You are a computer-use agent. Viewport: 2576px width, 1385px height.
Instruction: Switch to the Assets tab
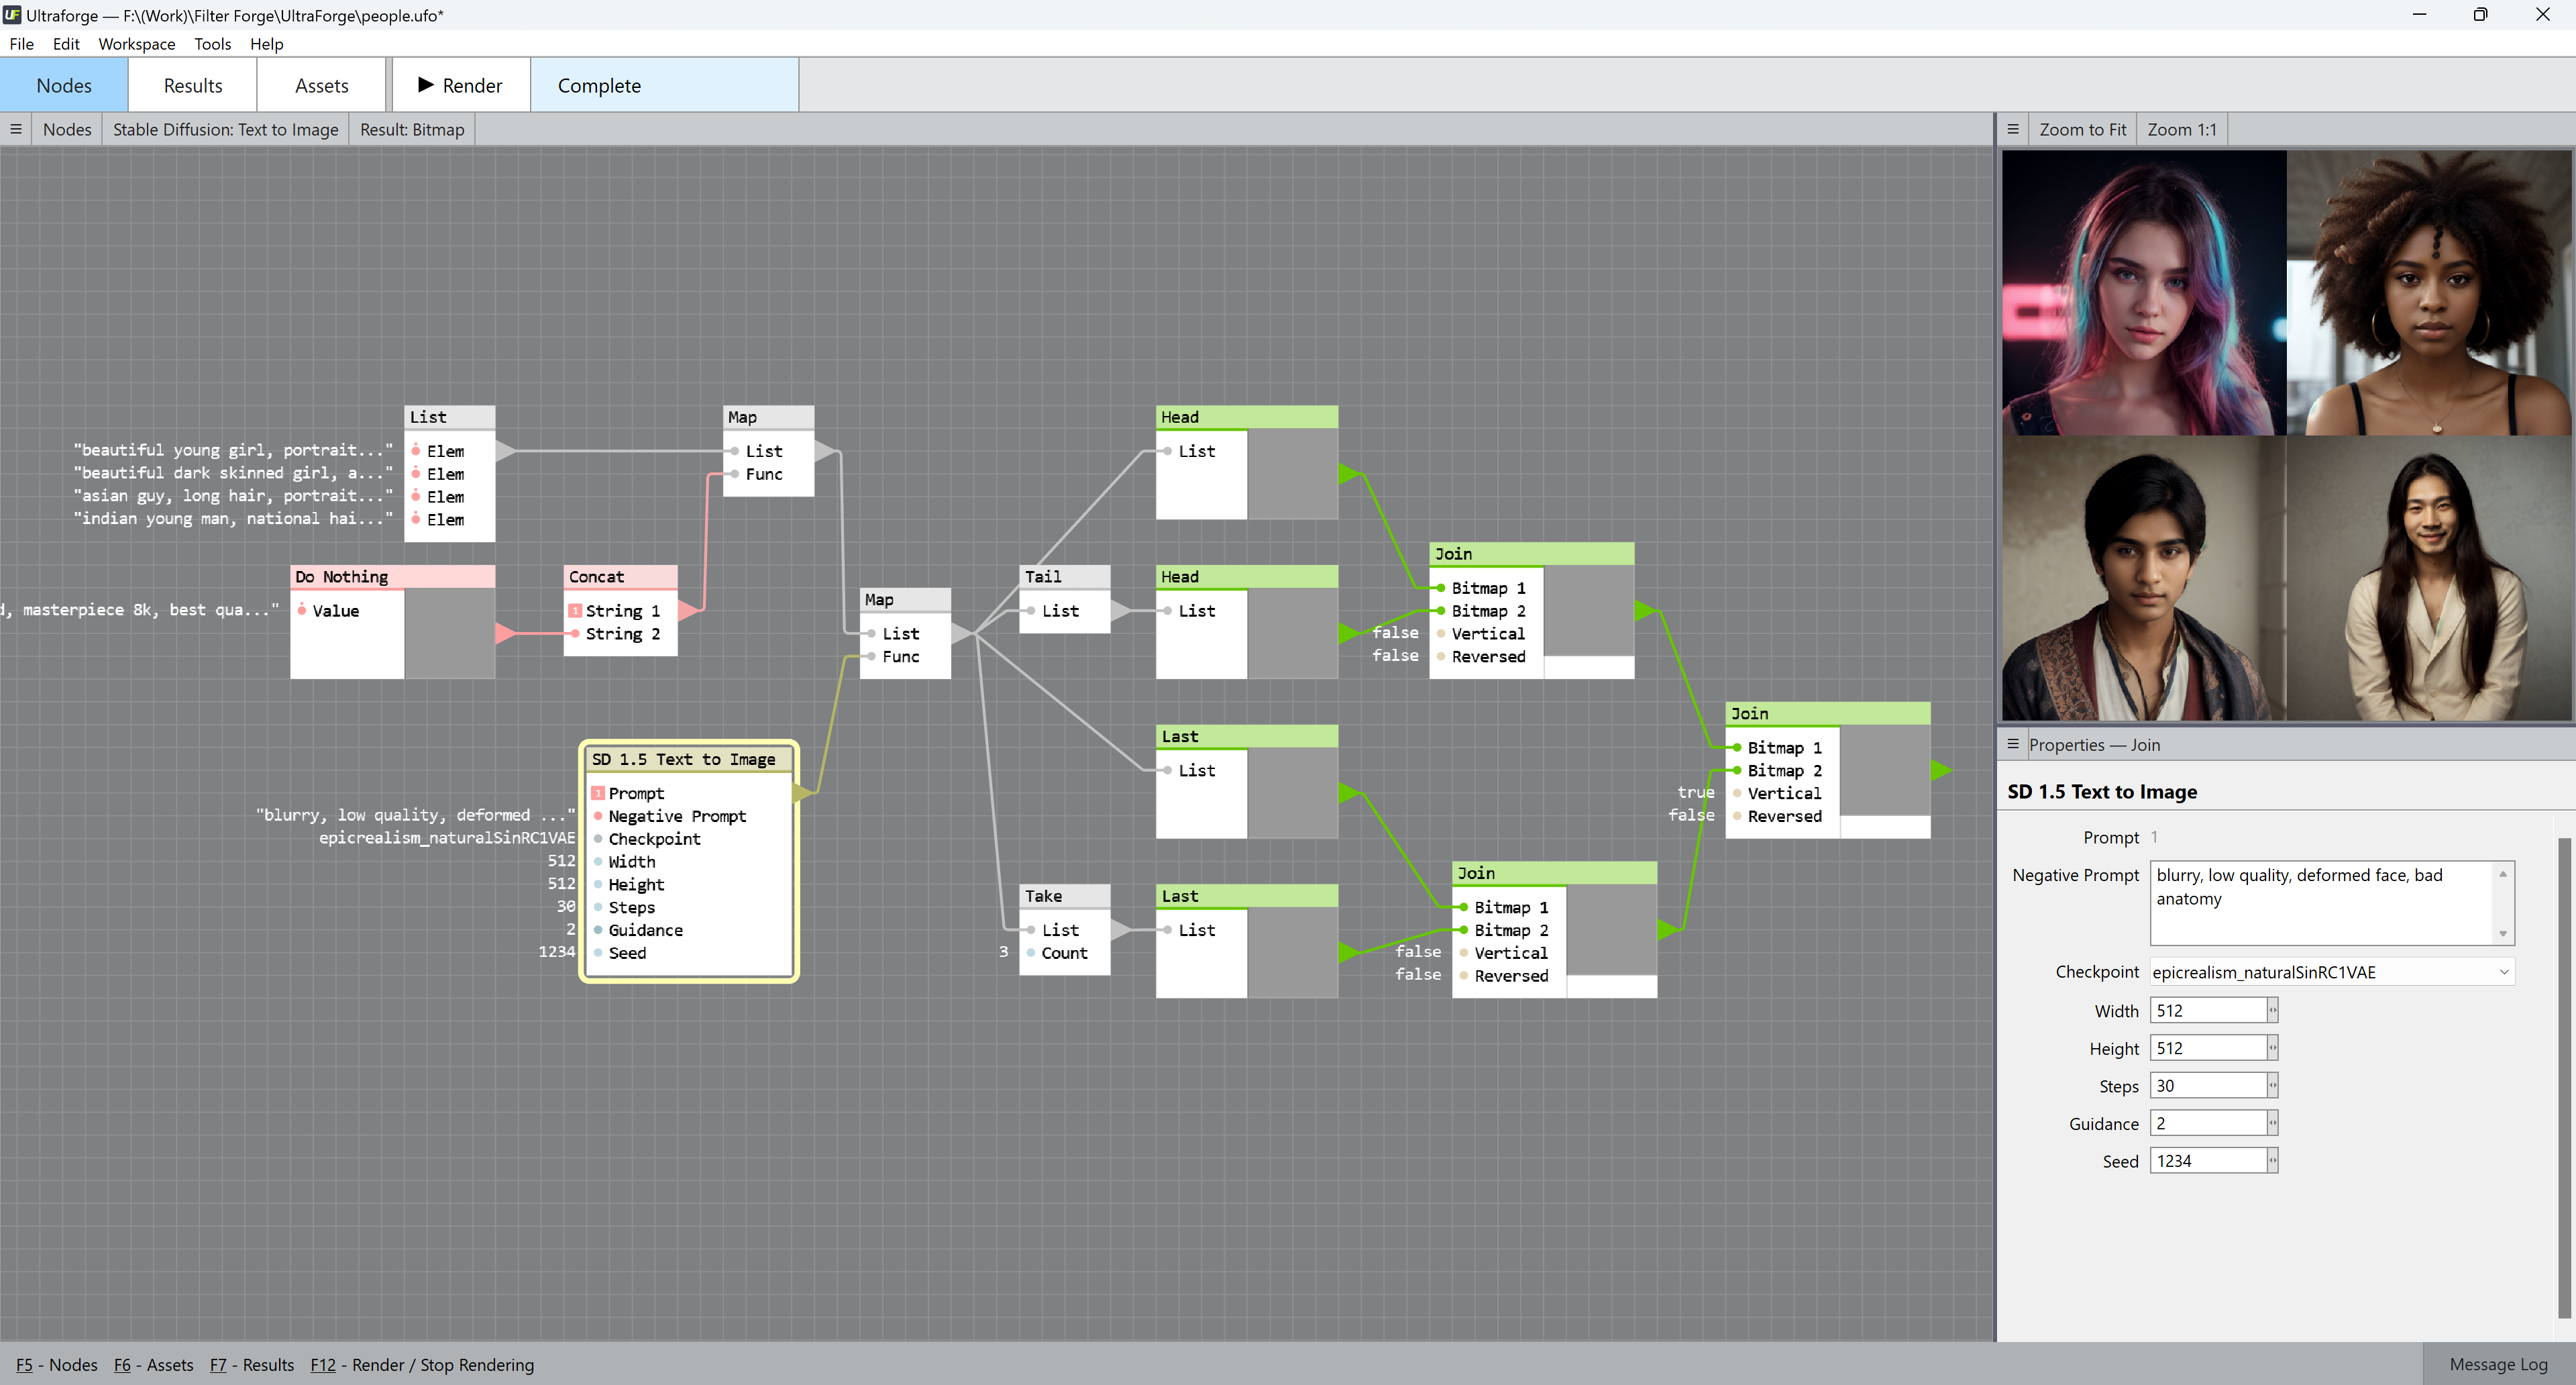point(321,85)
